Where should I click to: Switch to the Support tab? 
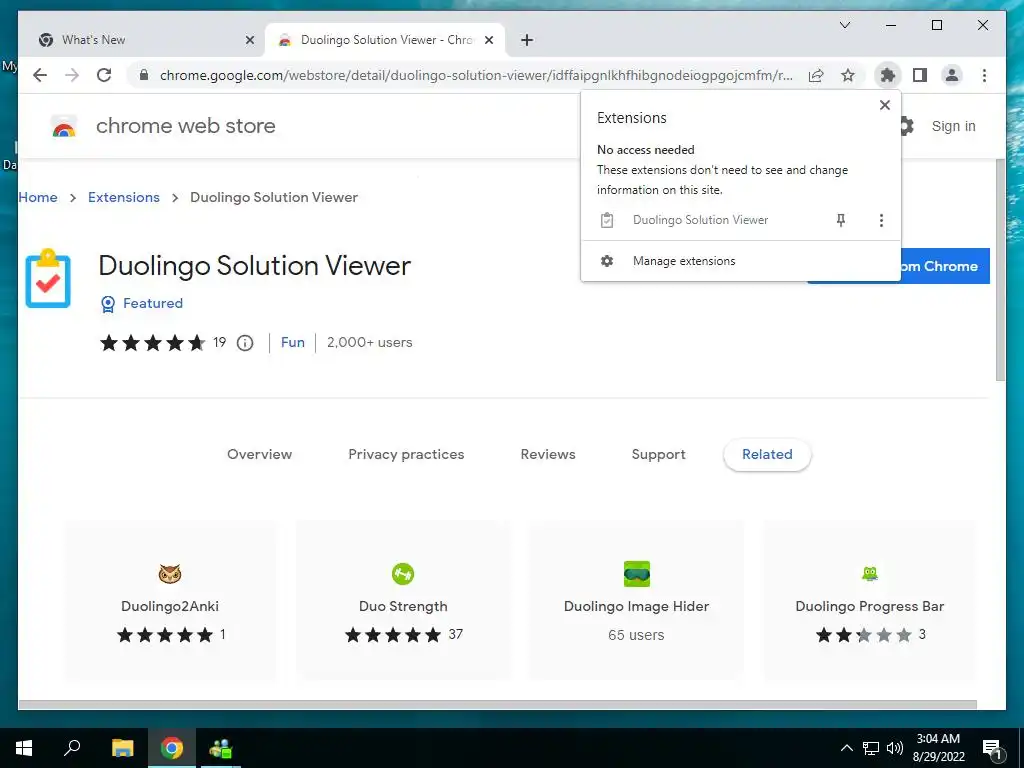tap(658, 454)
